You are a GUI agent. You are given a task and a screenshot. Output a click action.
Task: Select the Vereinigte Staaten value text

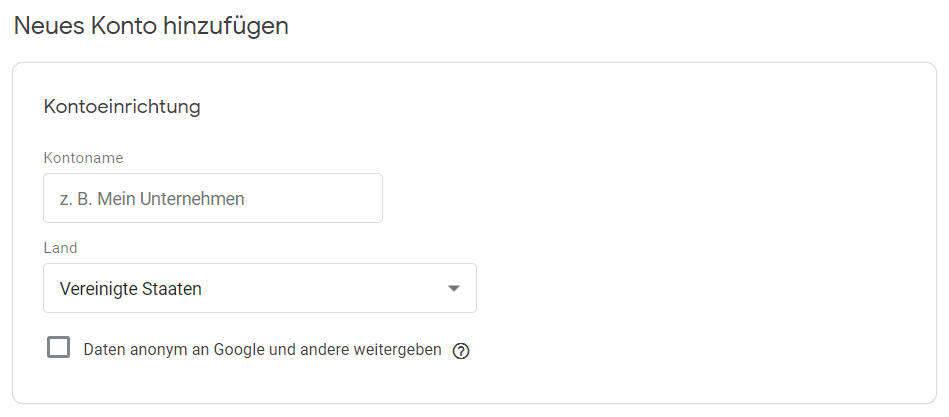coord(130,289)
